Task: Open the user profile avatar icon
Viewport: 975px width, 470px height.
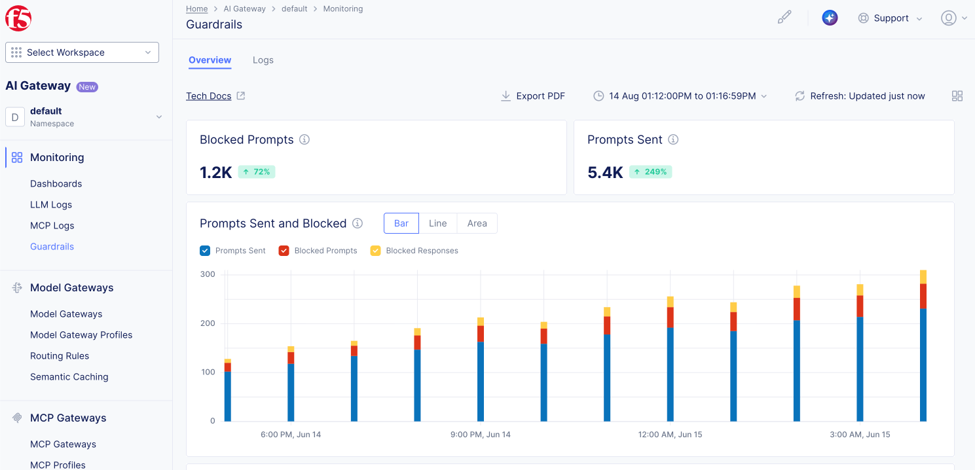Action: [x=948, y=18]
